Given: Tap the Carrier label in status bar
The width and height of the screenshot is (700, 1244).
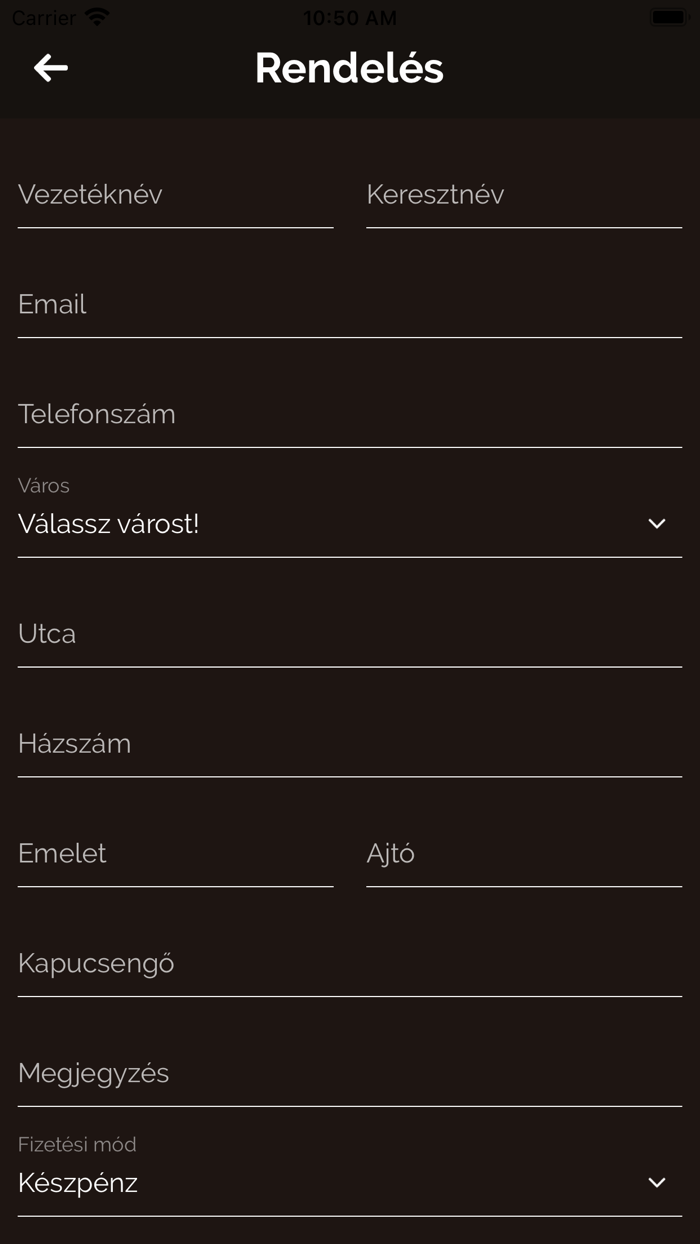Looking at the screenshot, I should pos(44,18).
